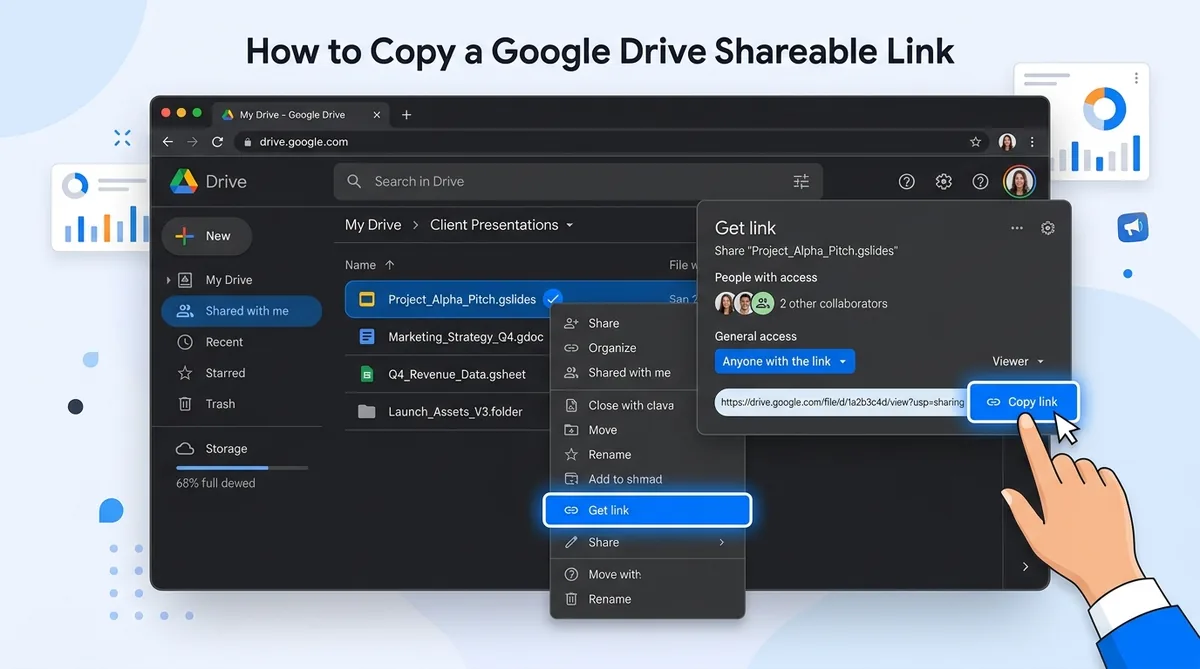Choose Add to shmad in the context menu

[647, 479]
